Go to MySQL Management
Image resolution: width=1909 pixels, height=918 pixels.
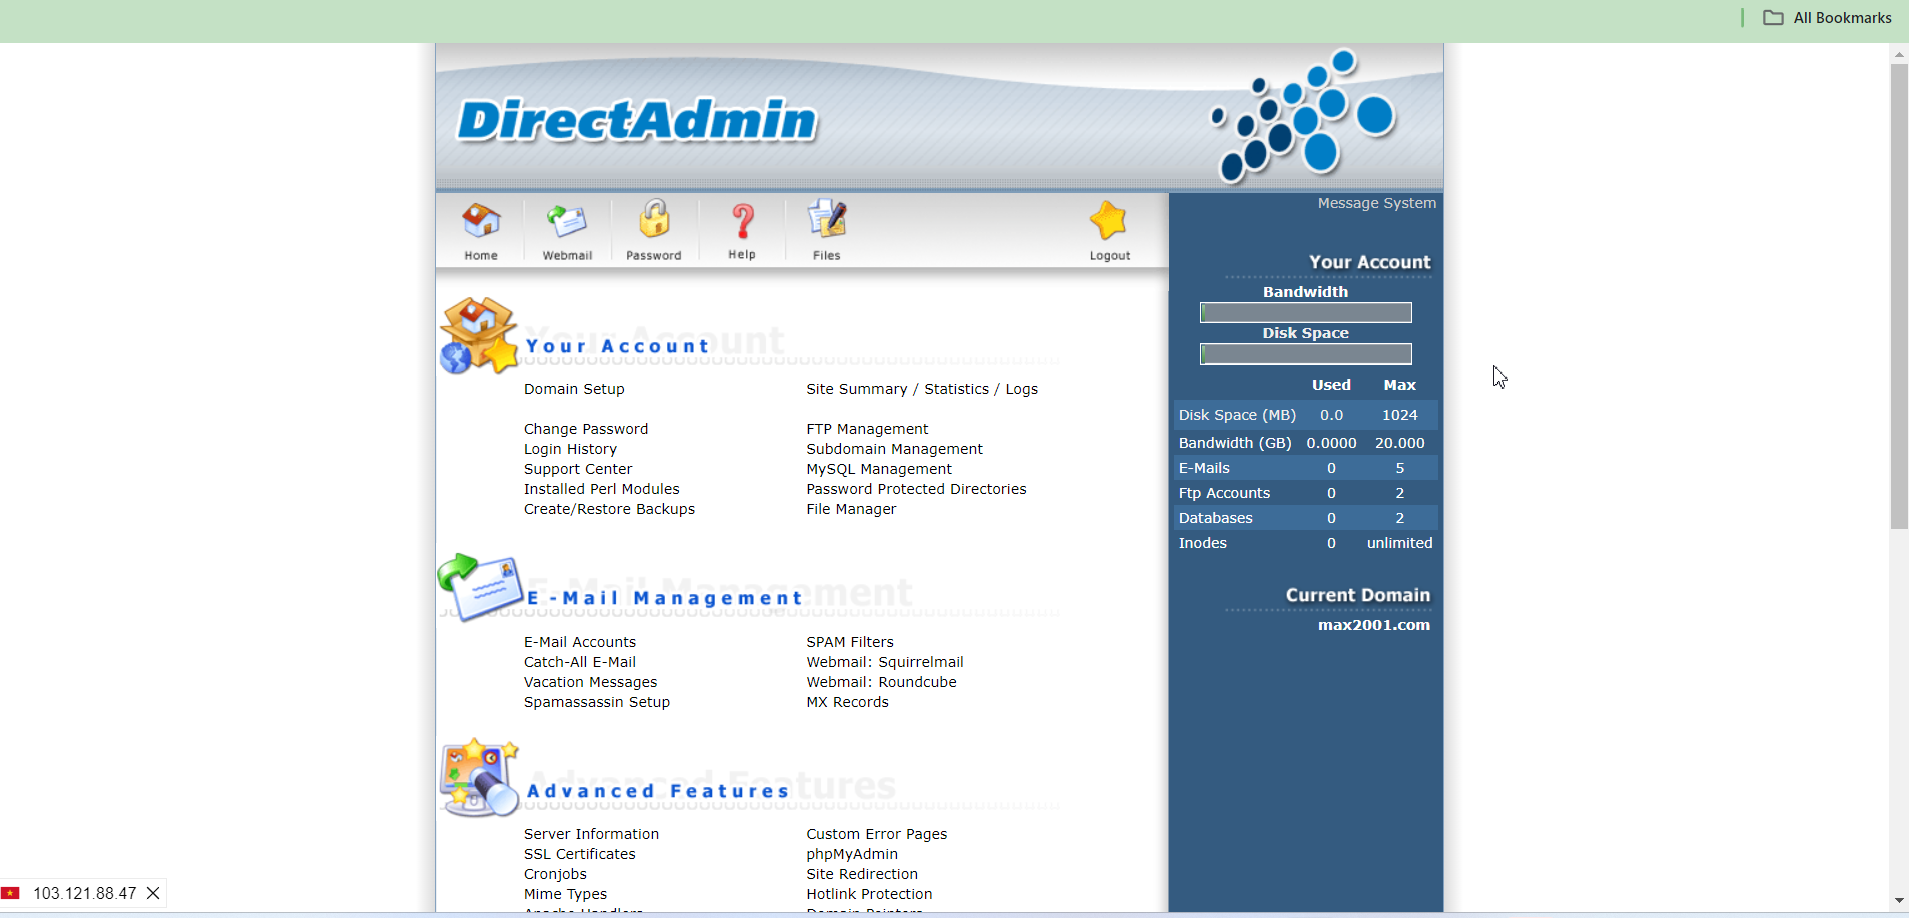[x=879, y=469]
